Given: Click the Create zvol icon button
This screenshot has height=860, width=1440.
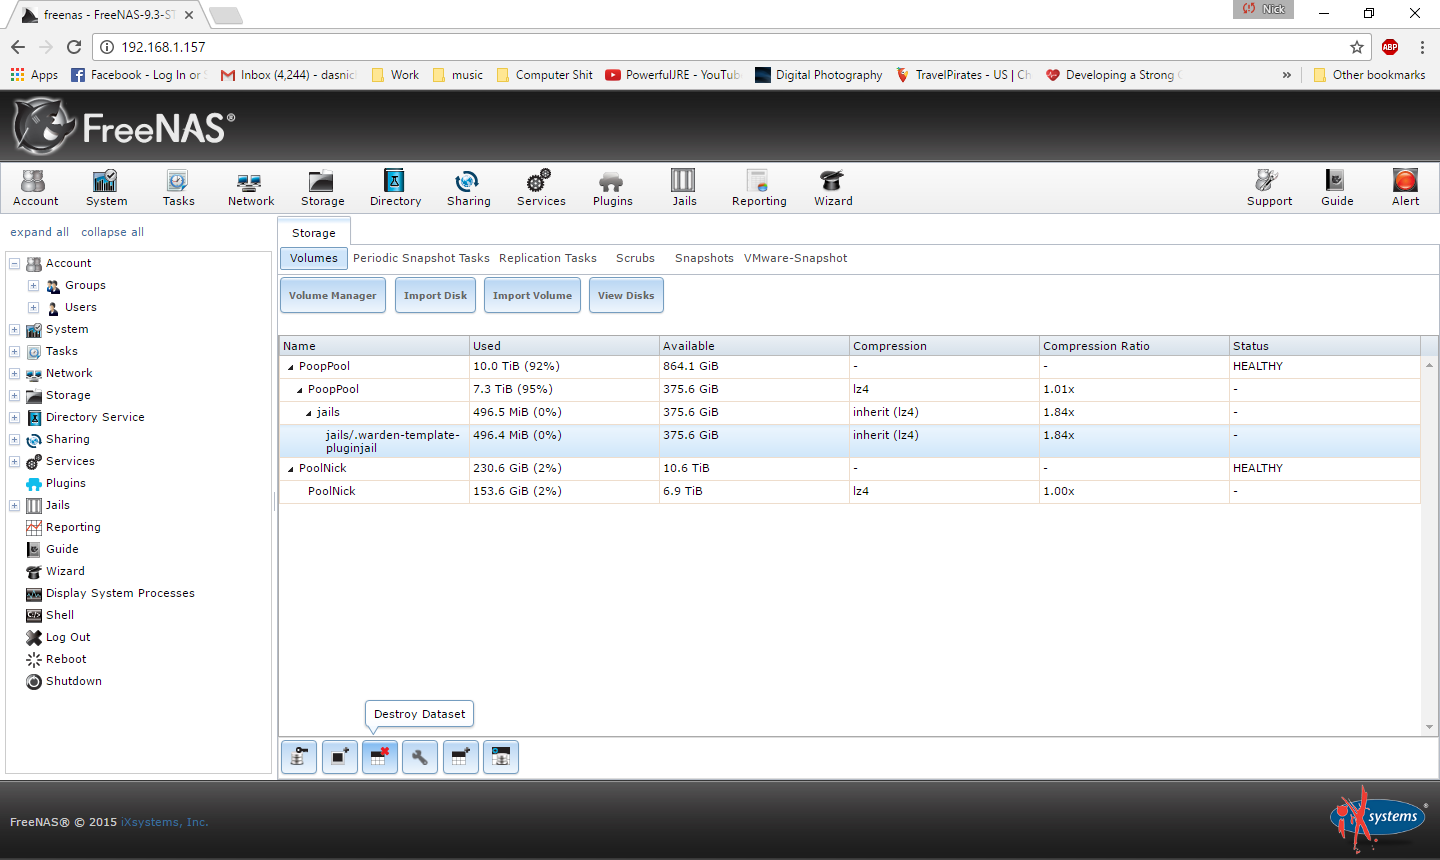Looking at the screenshot, I should [501, 757].
